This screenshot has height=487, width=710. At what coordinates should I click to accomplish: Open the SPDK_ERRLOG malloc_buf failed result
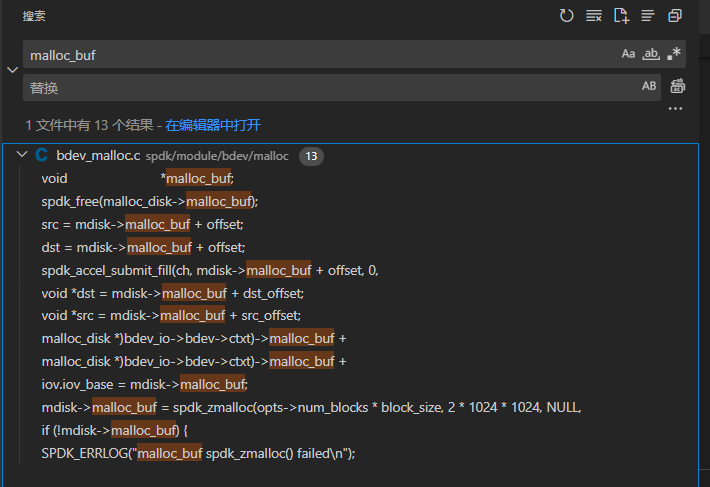click(x=198, y=454)
